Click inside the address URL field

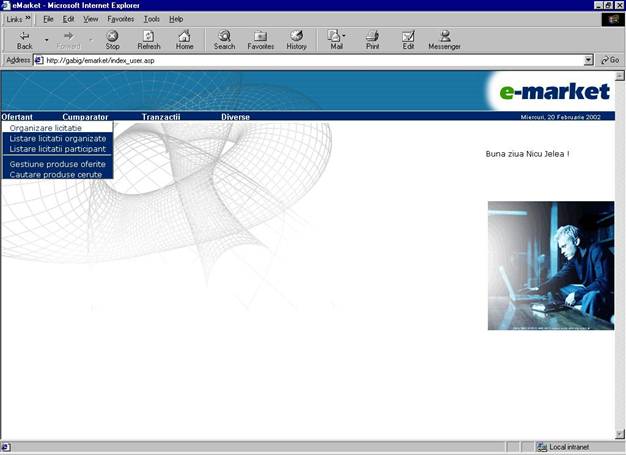[300, 60]
